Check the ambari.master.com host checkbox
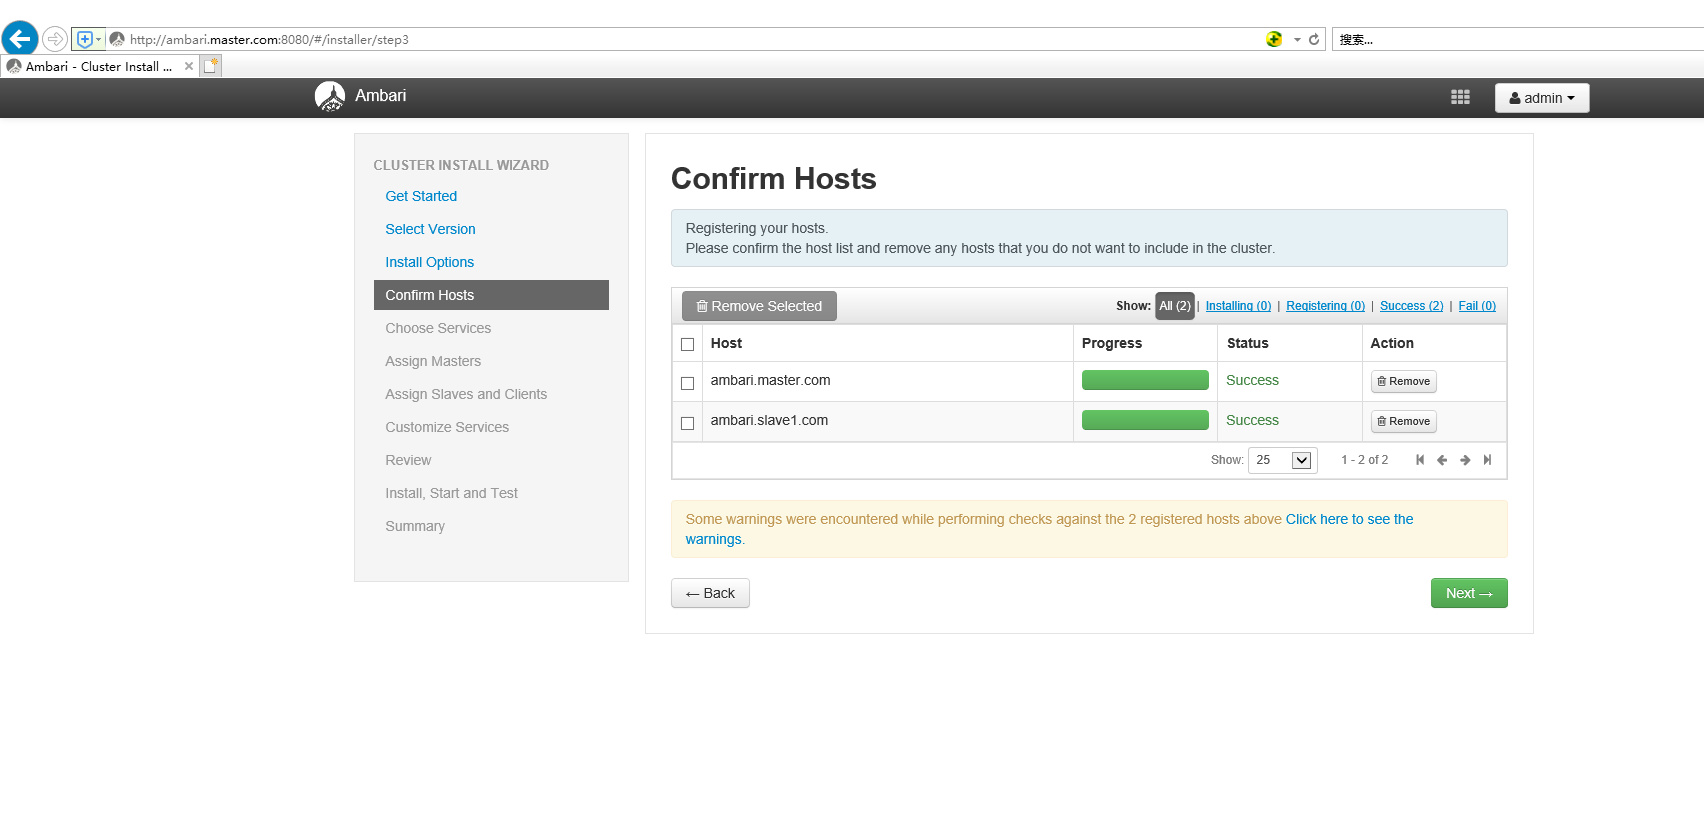 [x=687, y=383]
